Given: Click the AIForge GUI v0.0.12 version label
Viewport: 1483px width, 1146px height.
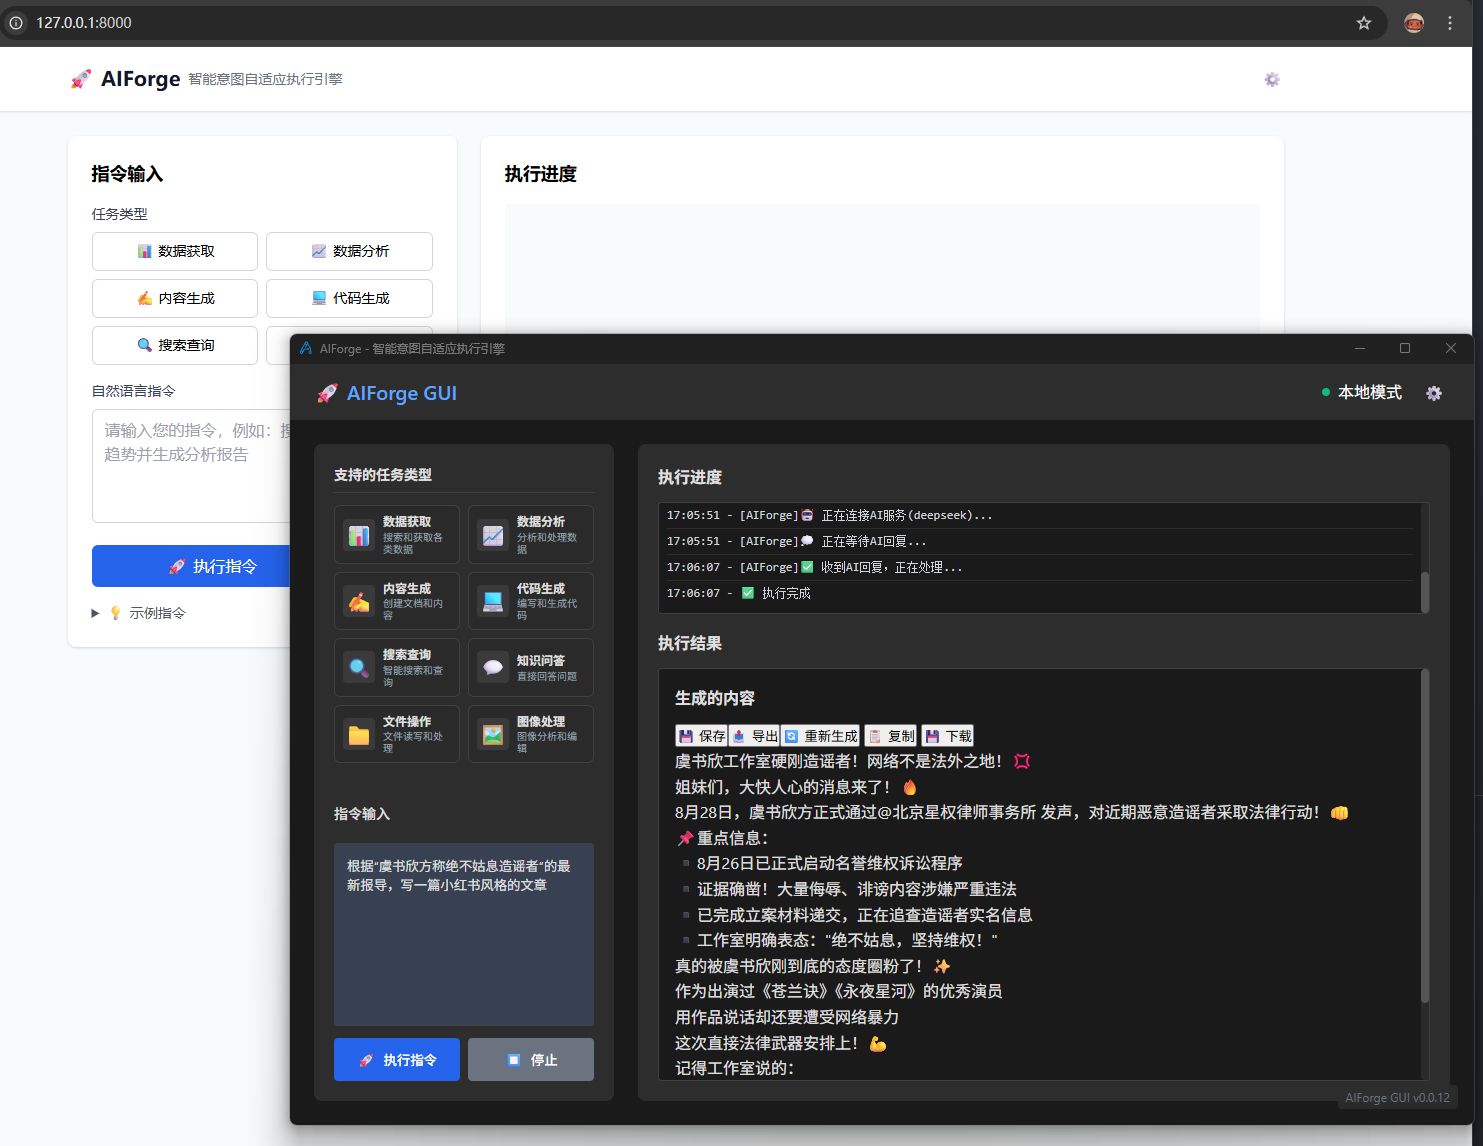Looking at the screenshot, I should tap(1397, 1098).
